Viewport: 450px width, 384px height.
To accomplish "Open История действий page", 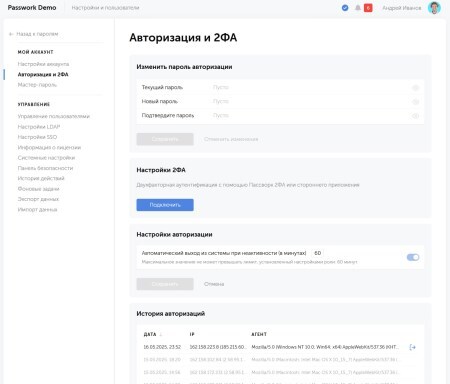I will pyautogui.click(x=41, y=178).
